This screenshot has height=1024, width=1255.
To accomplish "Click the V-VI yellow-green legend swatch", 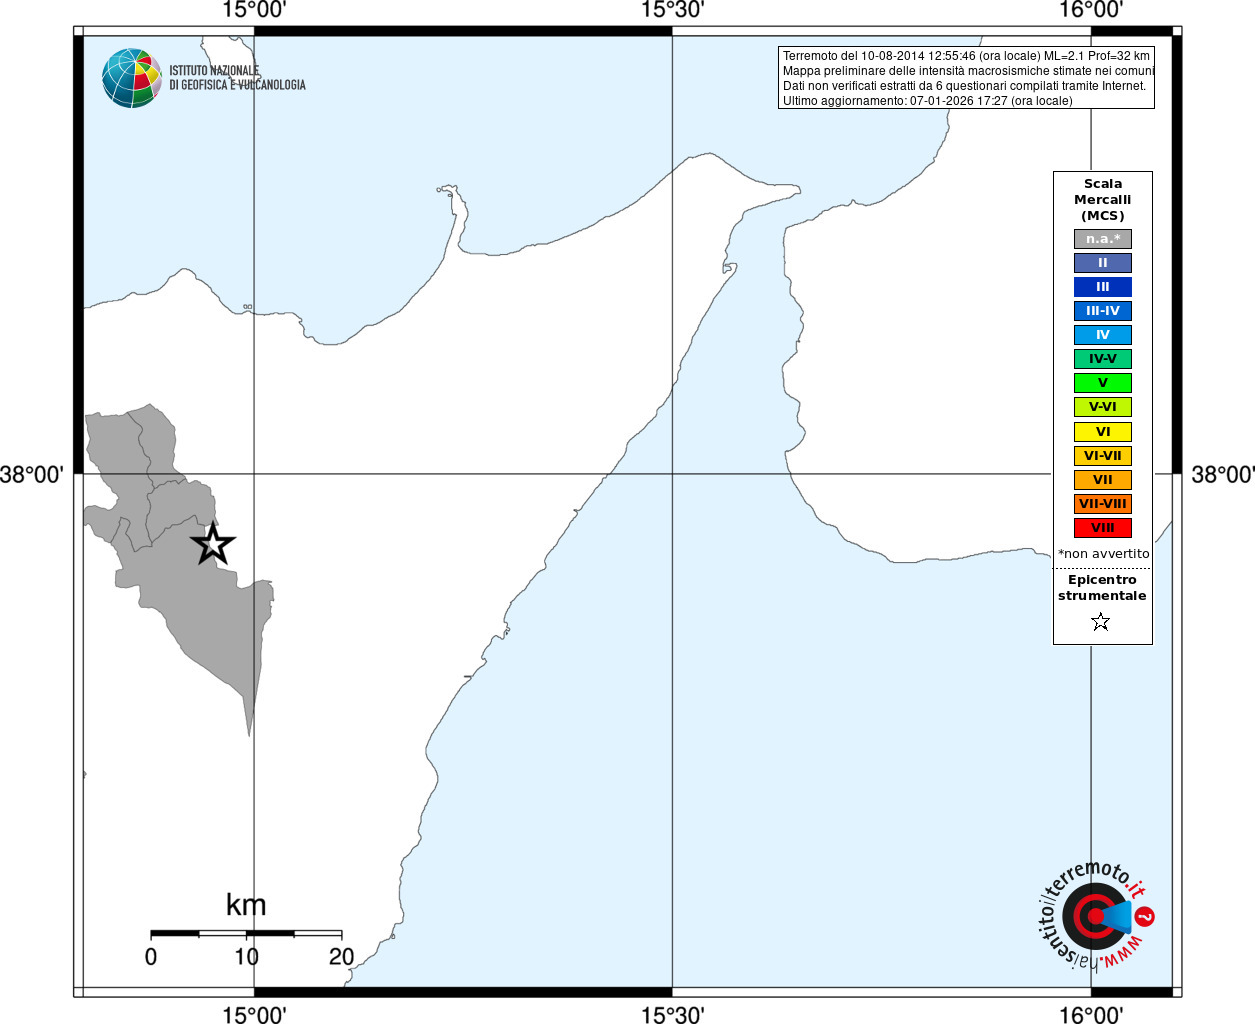I will [1103, 407].
